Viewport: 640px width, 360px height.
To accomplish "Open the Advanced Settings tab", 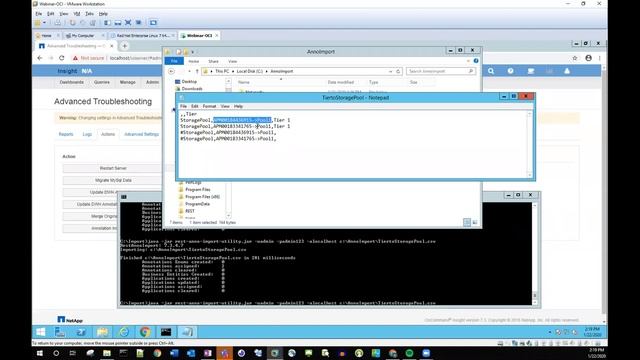I will pos(141,134).
